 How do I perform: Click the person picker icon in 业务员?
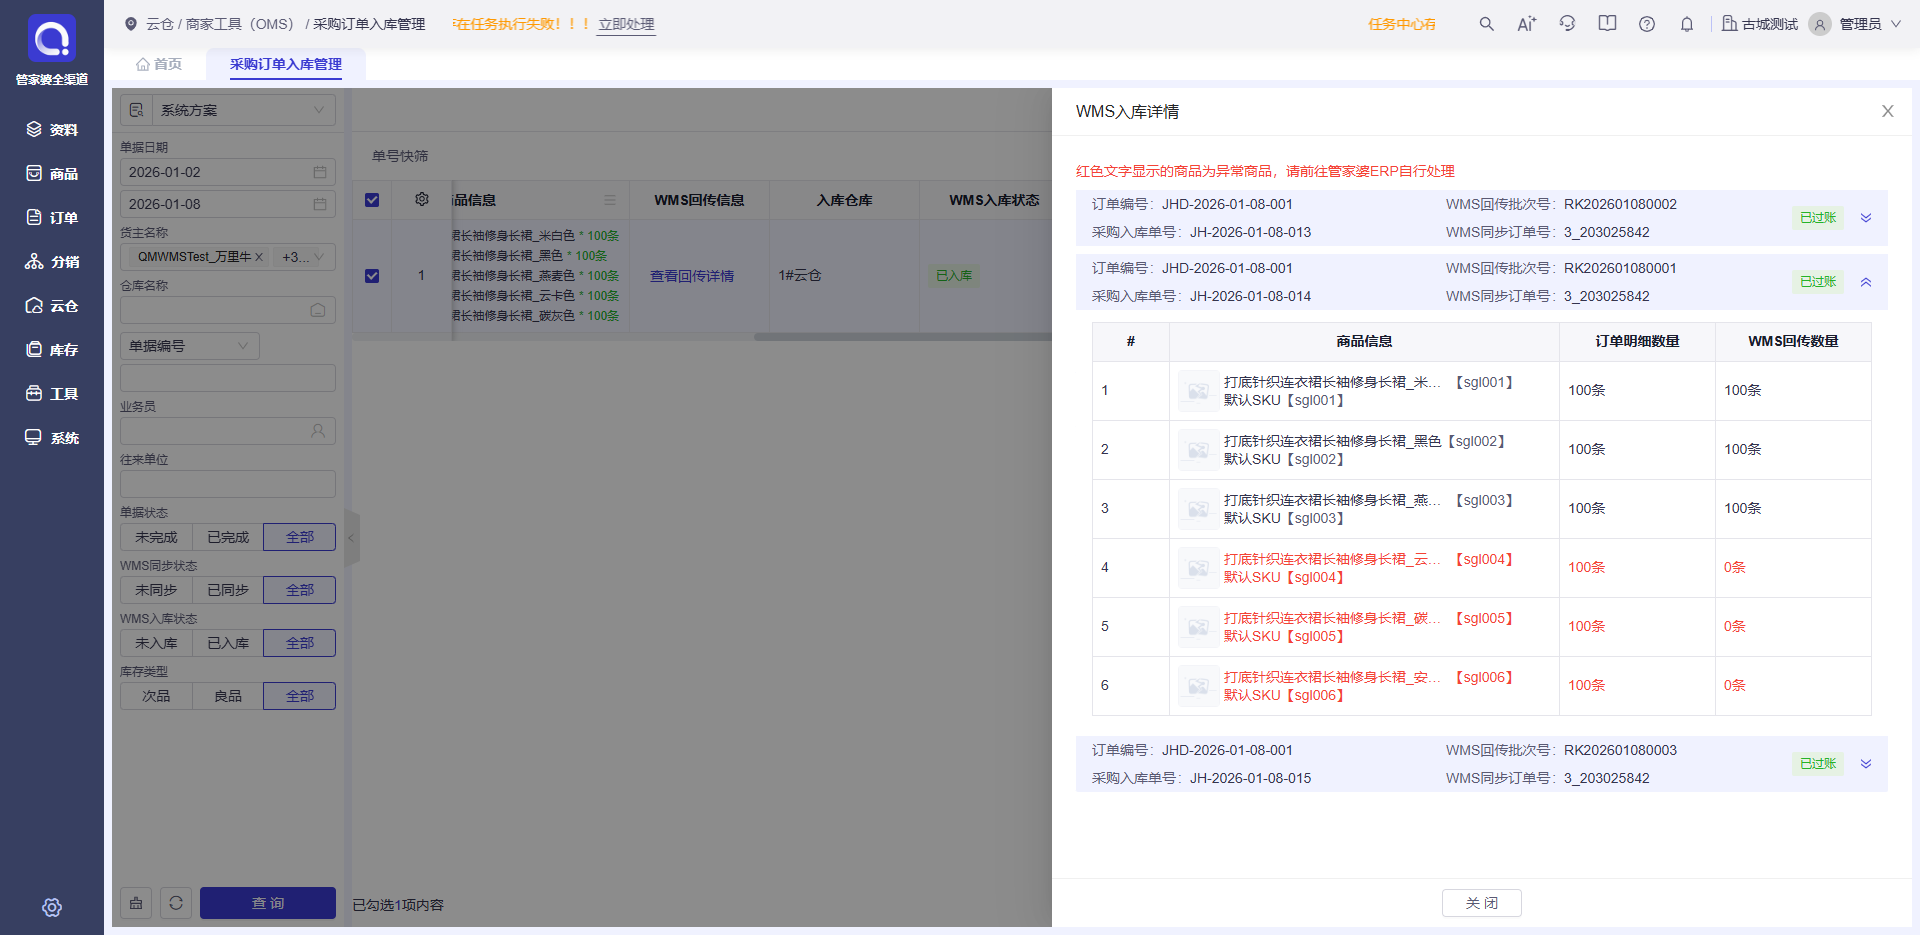318,431
